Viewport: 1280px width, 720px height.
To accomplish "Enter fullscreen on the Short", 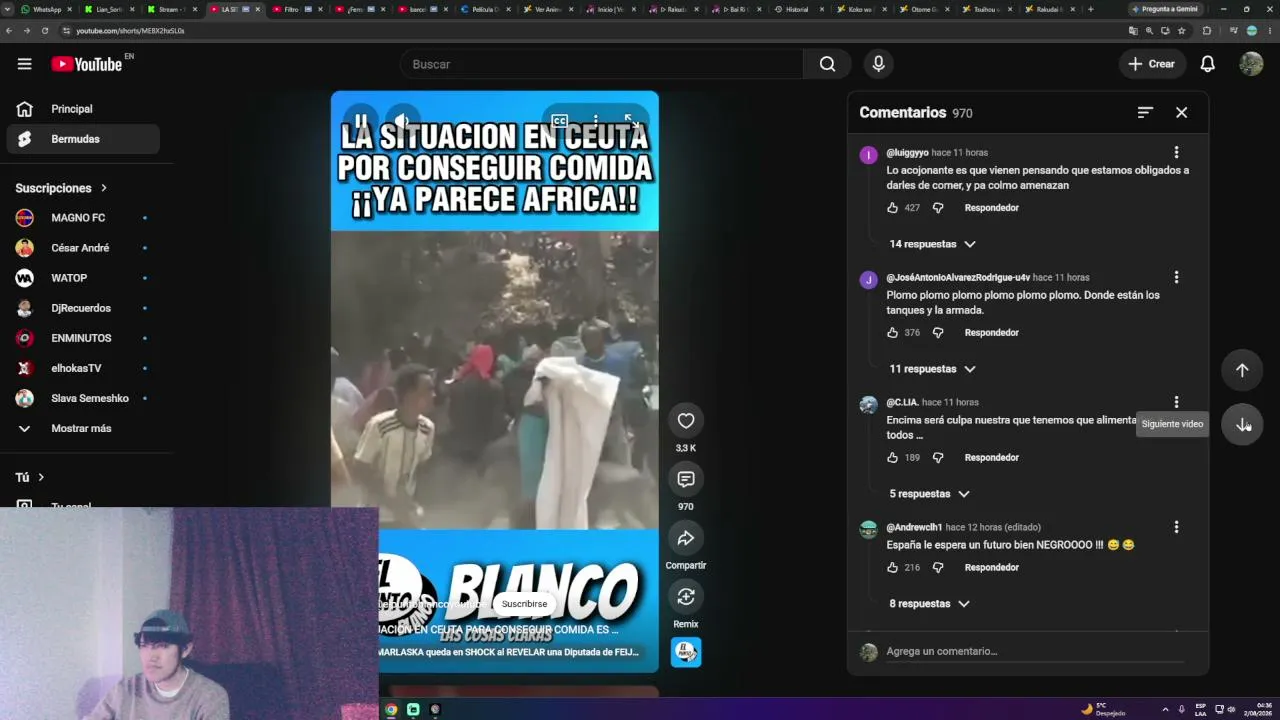I will pos(632,121).
